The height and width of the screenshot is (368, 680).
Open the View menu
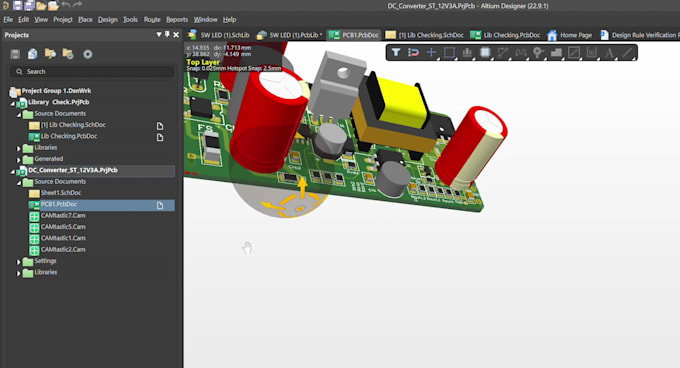tap(41, 20)
